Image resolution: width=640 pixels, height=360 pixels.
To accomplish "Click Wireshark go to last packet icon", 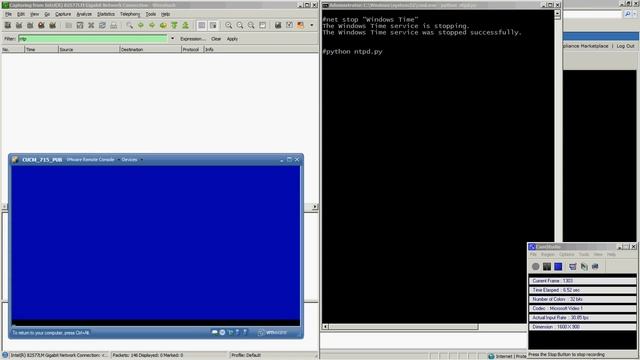I will (185, 25).
